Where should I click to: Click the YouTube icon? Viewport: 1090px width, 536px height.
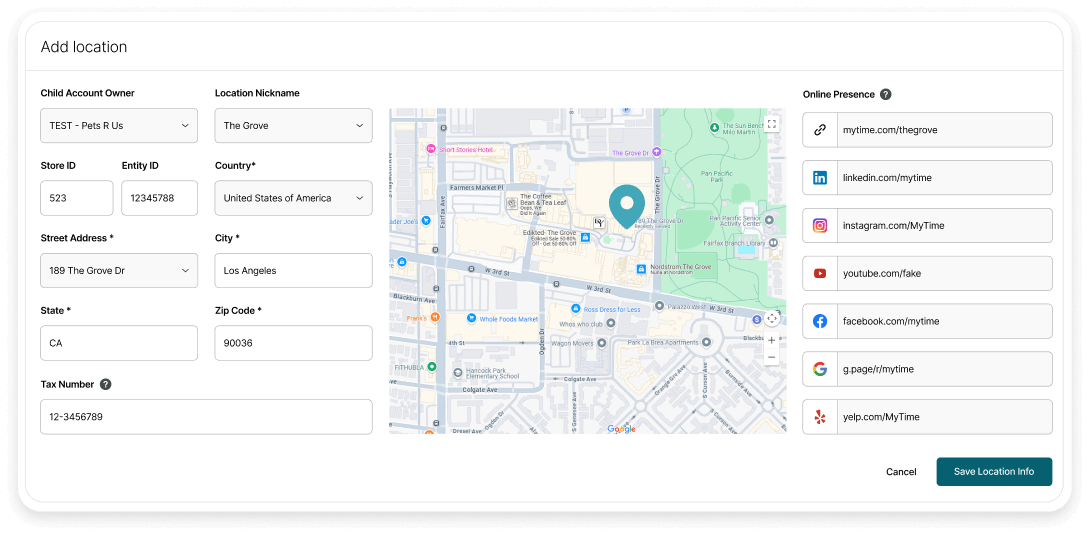820,274
